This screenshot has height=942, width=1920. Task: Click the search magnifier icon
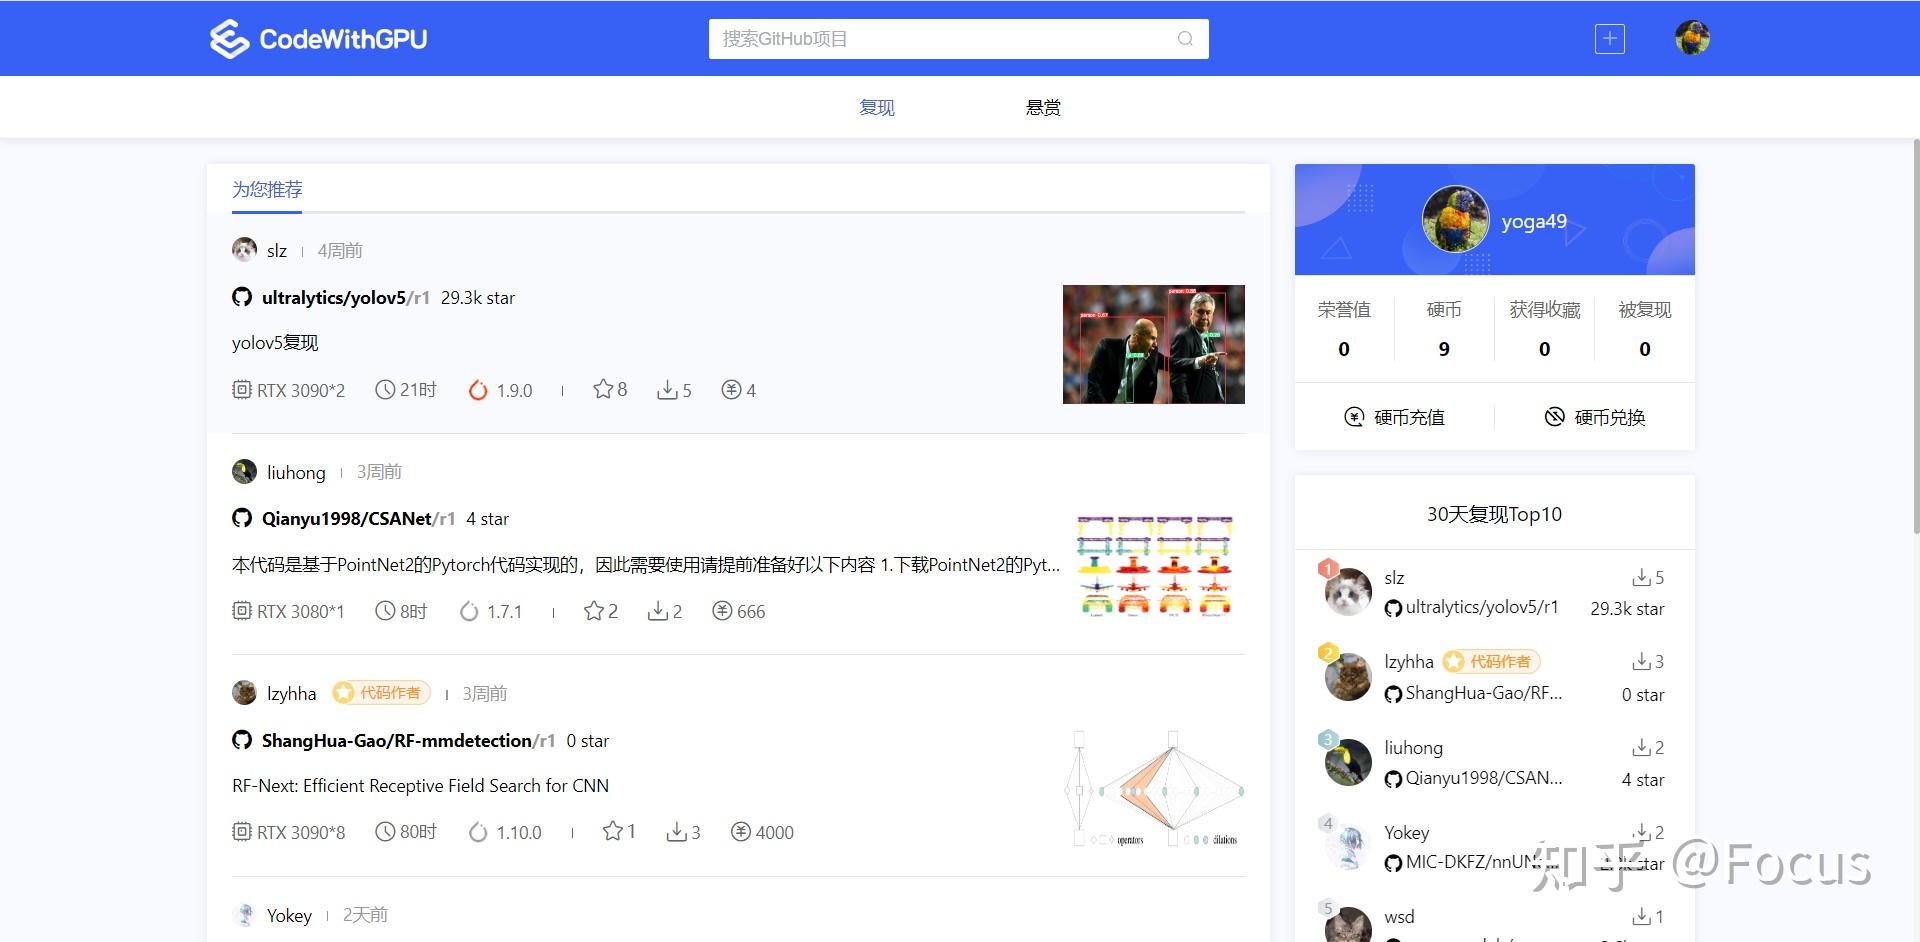click(x=1184, y=38)
